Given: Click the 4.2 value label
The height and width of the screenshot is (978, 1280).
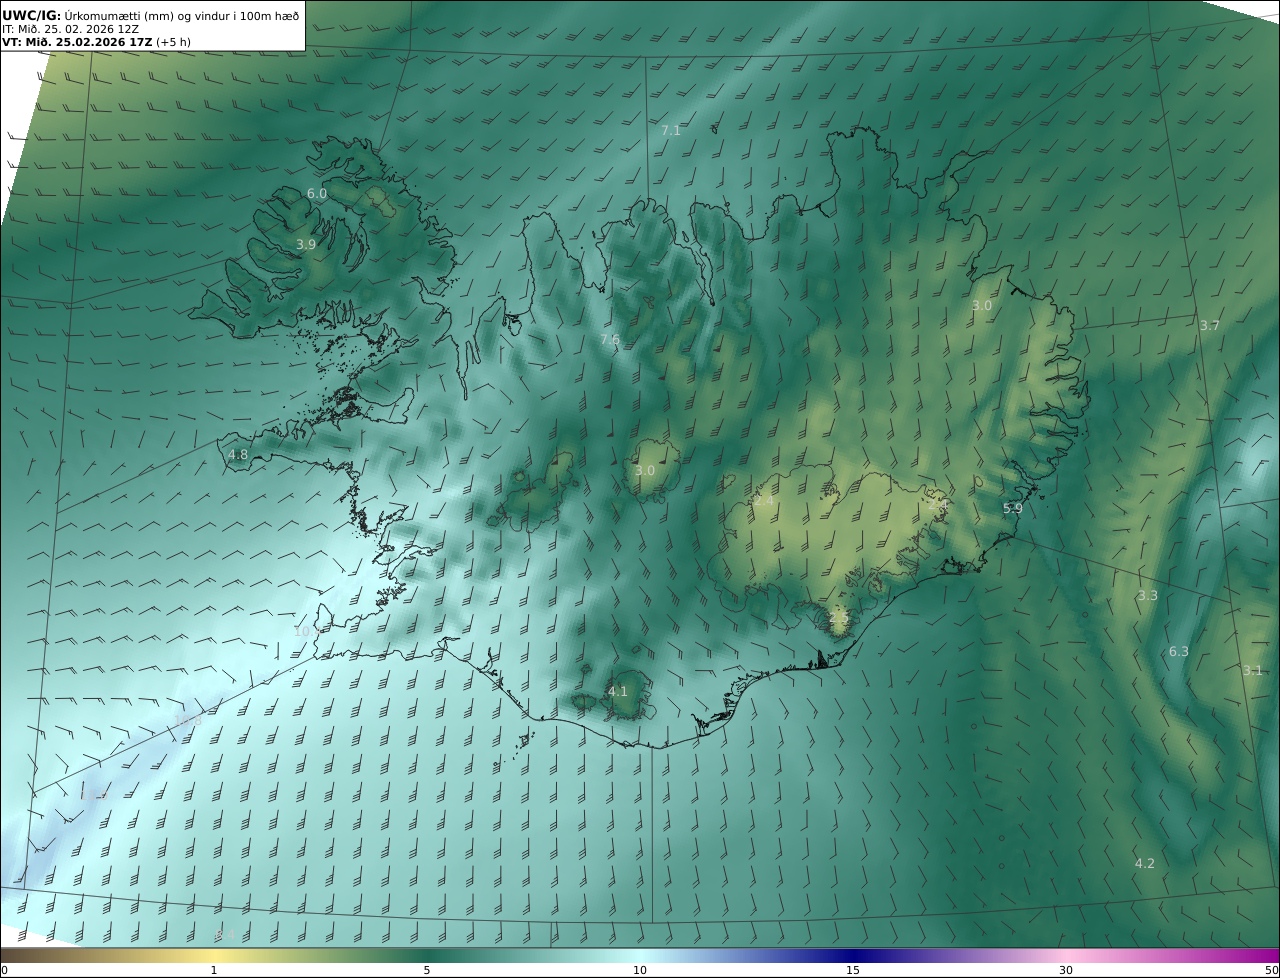Looking at the screenshot, I should click(1145, 863).
